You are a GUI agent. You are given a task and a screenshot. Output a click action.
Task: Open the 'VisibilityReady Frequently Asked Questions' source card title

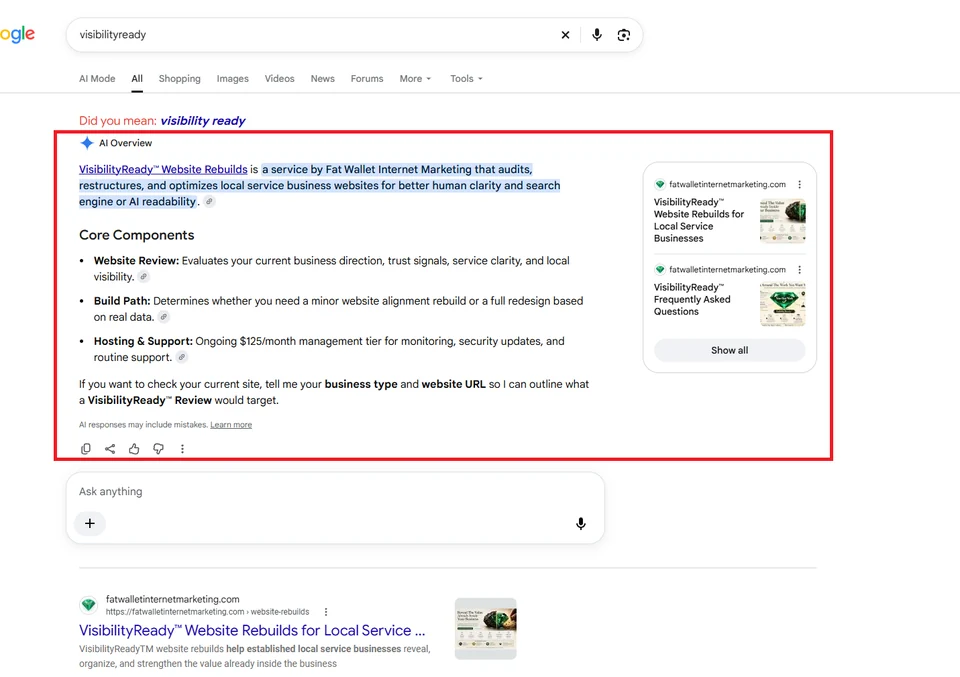click(x=692, y=299)
